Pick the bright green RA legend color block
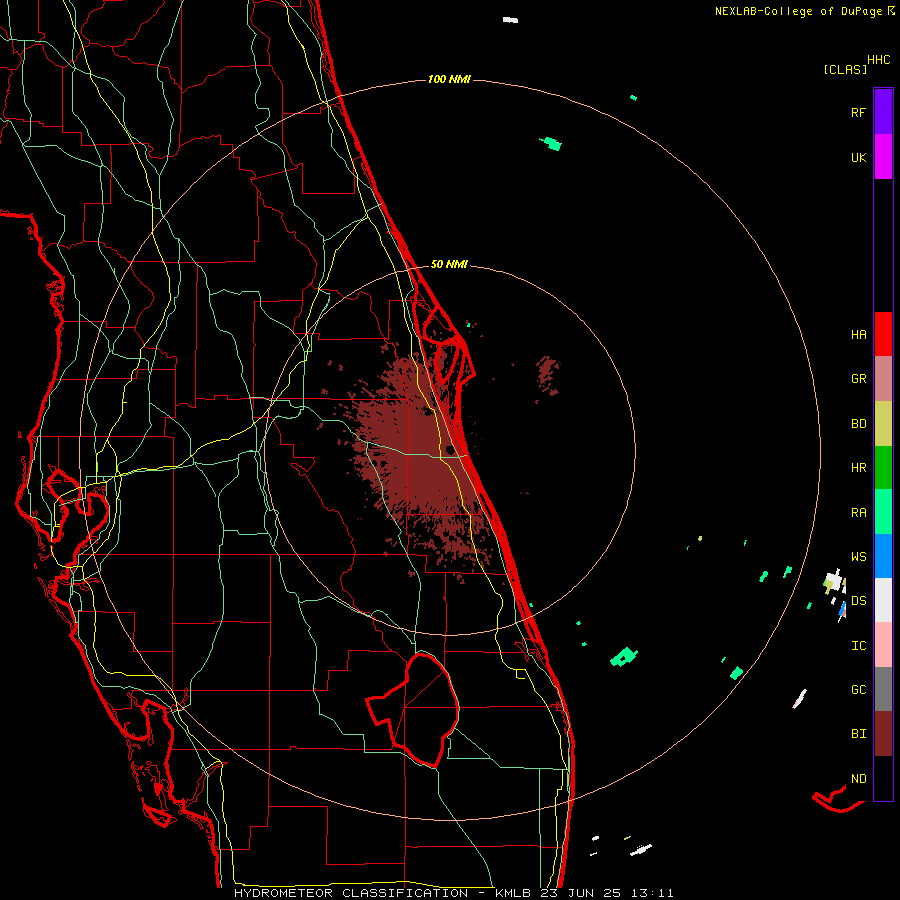The height and width of the screenshot is (900, 900). [883, 512]
